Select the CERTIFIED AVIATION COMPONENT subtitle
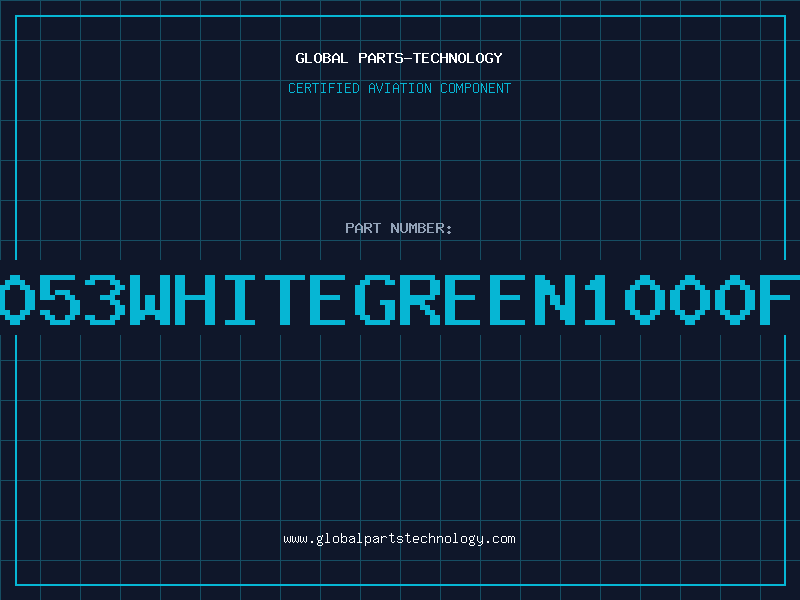 point(399,88)
